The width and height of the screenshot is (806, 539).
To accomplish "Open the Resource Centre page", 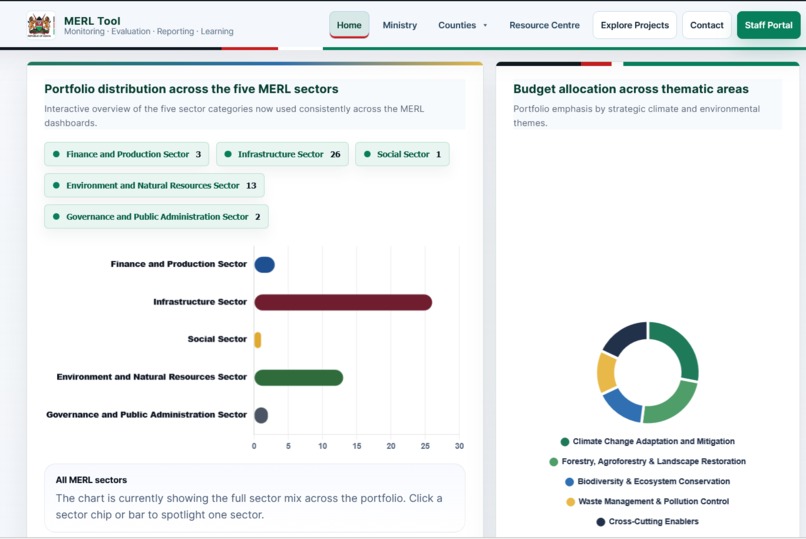I will (x=544, y=25).
